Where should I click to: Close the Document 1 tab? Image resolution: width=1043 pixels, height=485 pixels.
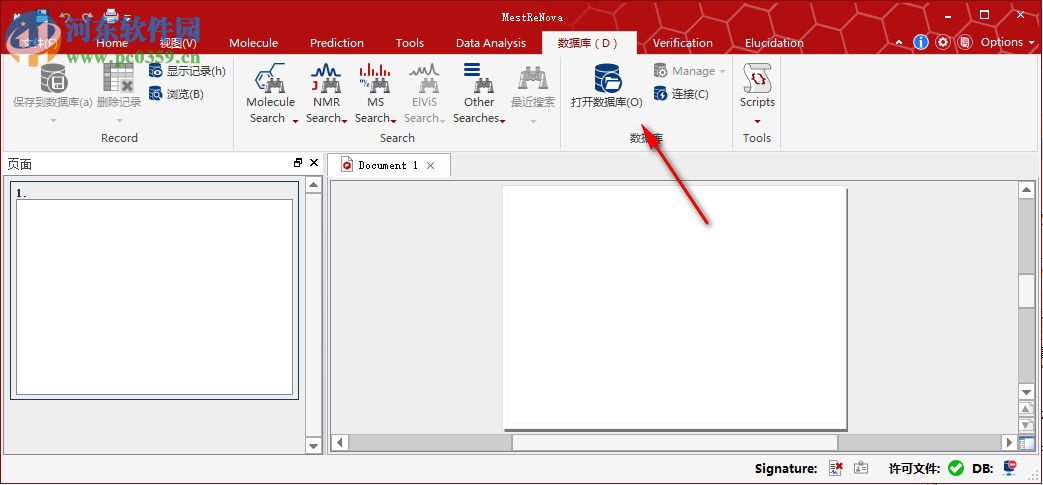[x=430, y=166]
